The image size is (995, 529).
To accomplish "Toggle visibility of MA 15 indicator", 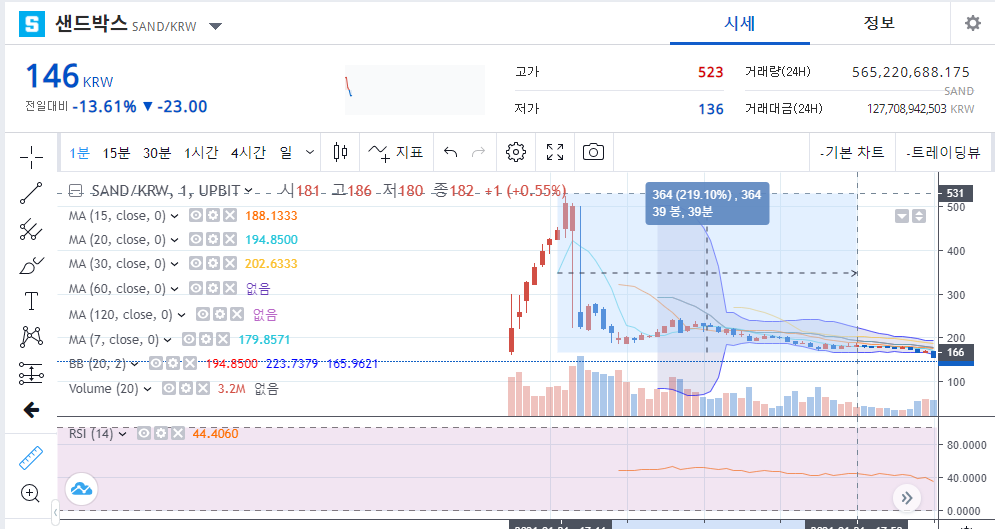I will 196,216.
